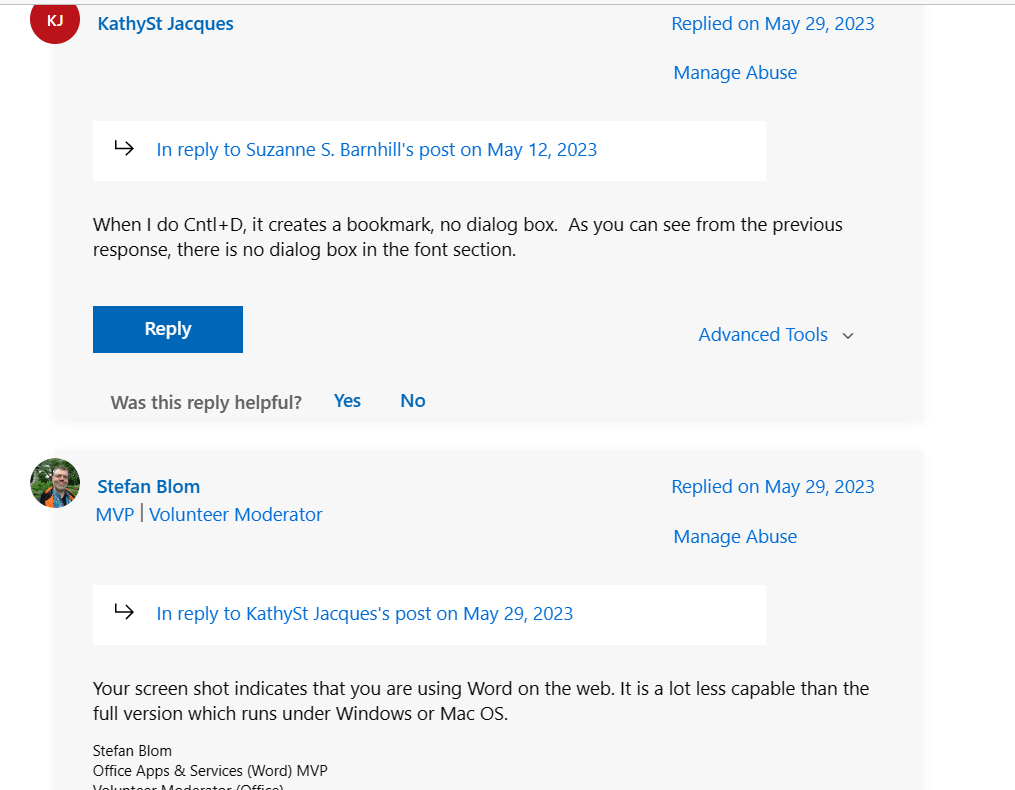Expand the Advanced Tools menu
The image size is (1015, 790).
pyautogui.click(x=763, y=334)
